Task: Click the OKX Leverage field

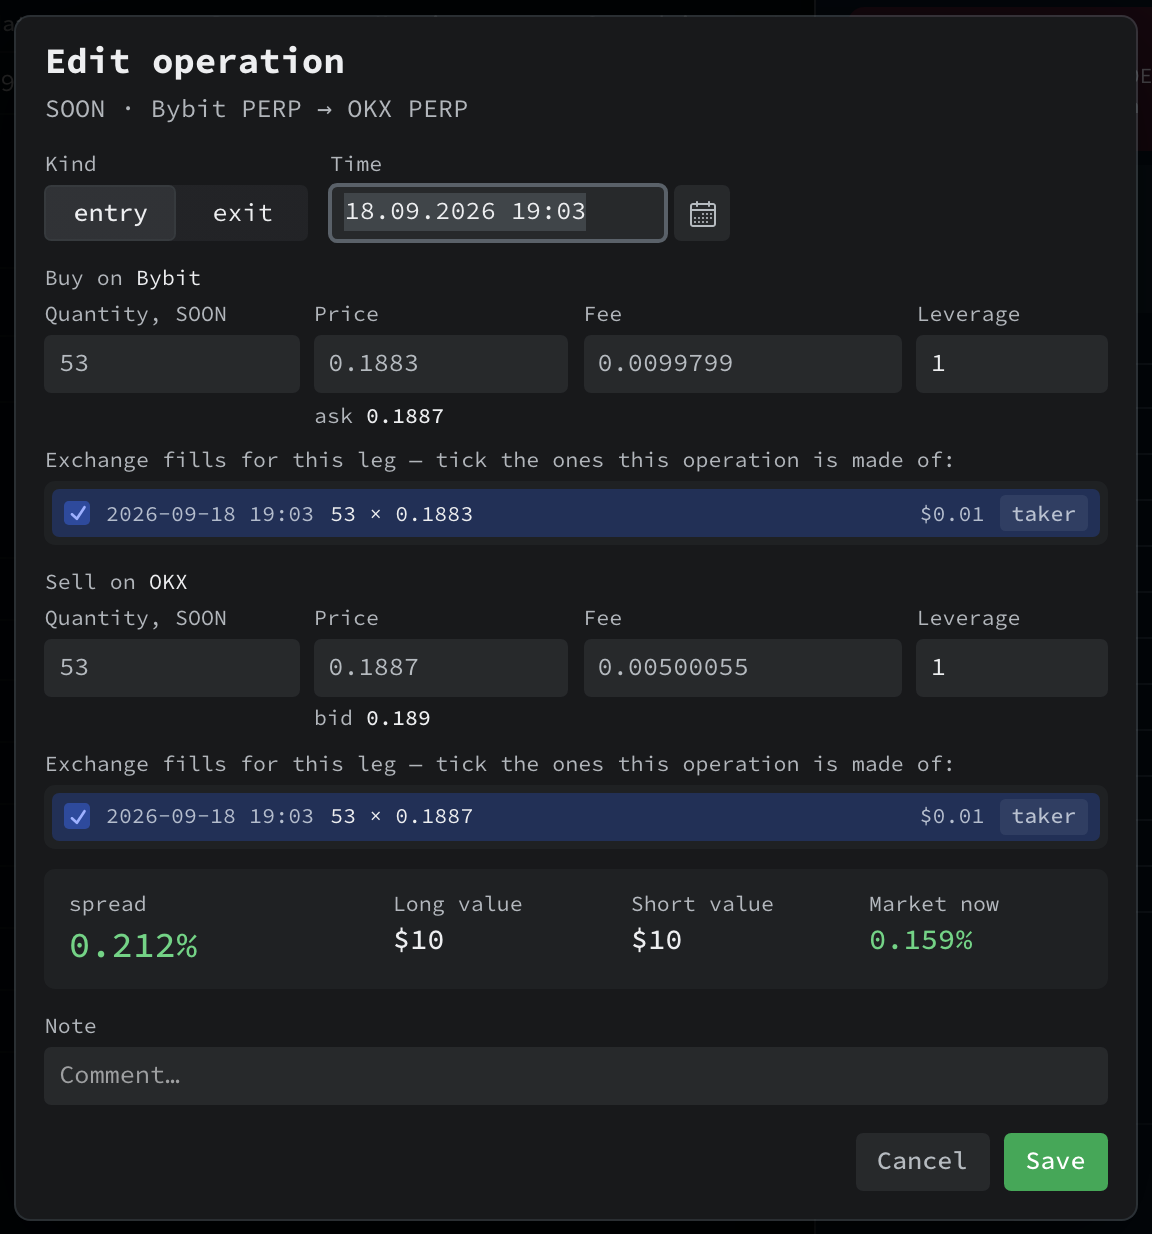Action: pyautogui.click(x=1012, y=668)
